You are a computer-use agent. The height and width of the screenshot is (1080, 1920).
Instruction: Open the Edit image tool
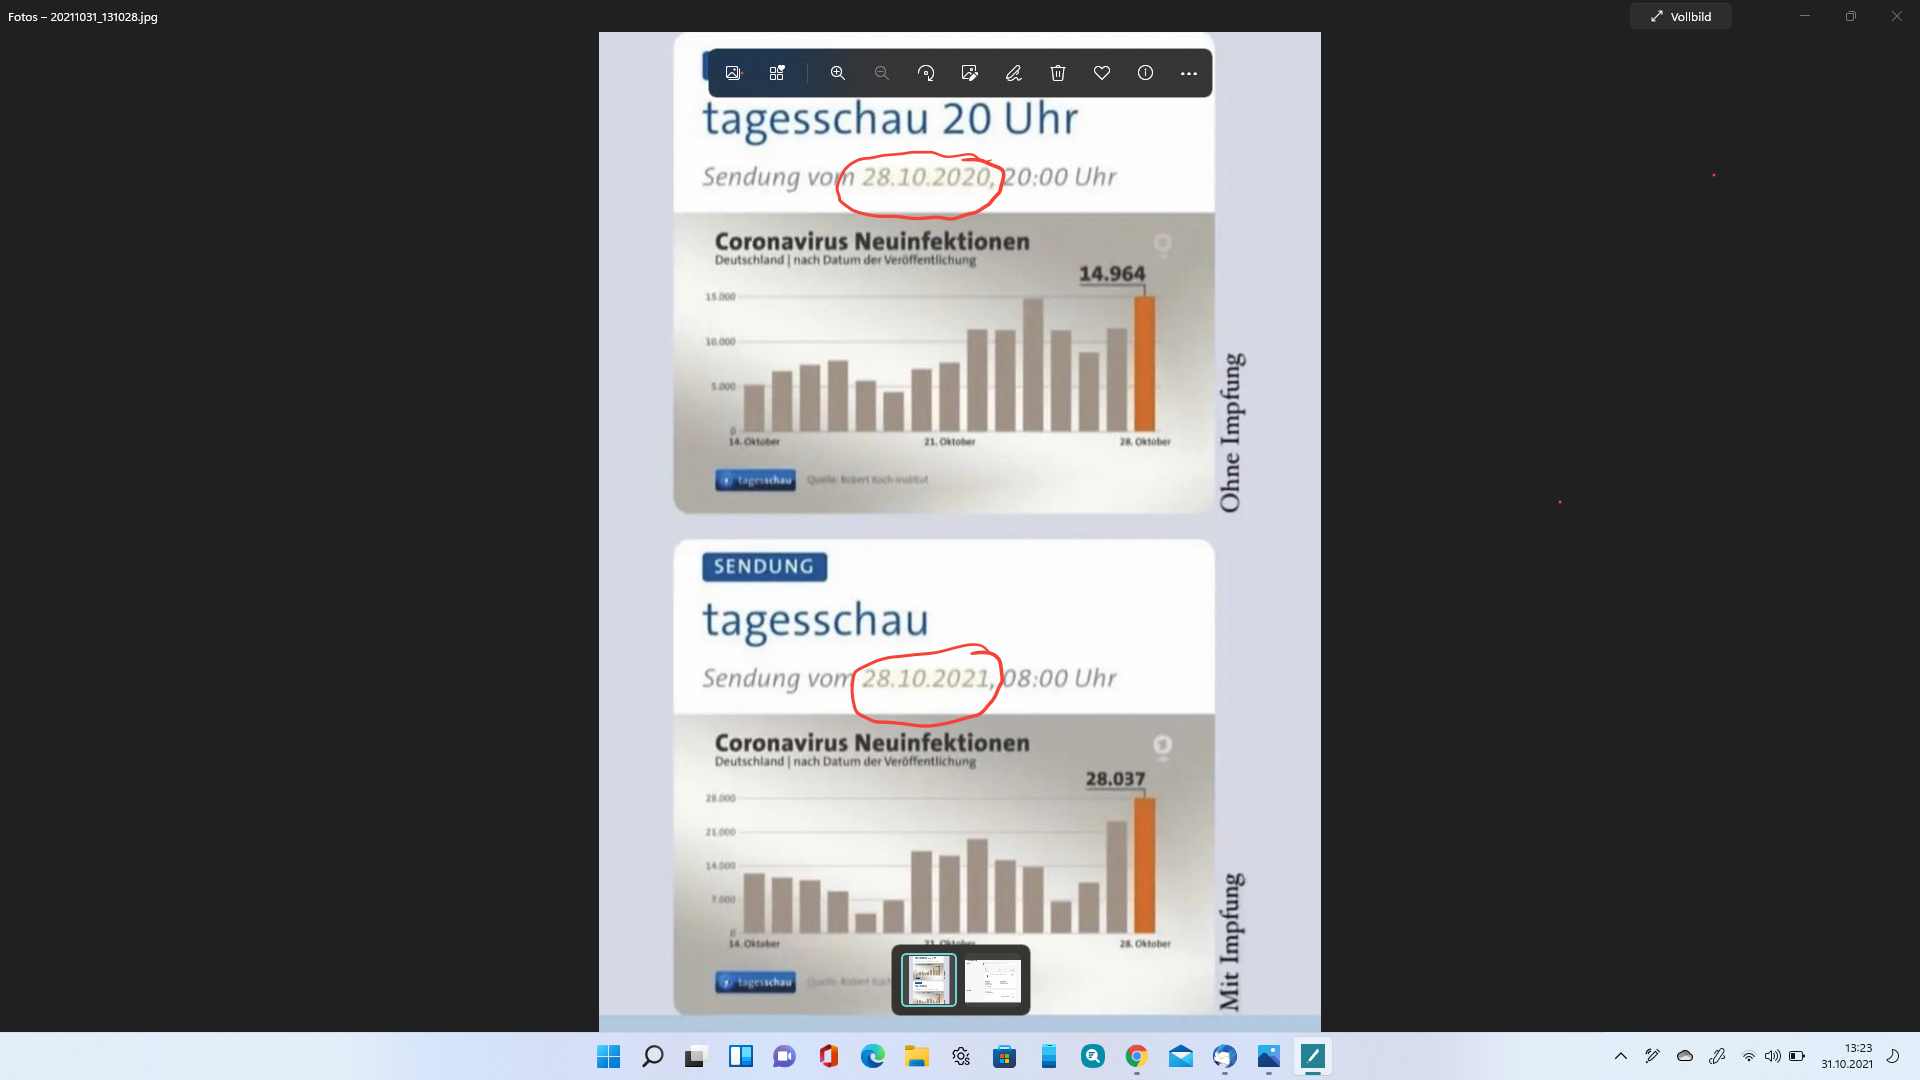point(970,73)
